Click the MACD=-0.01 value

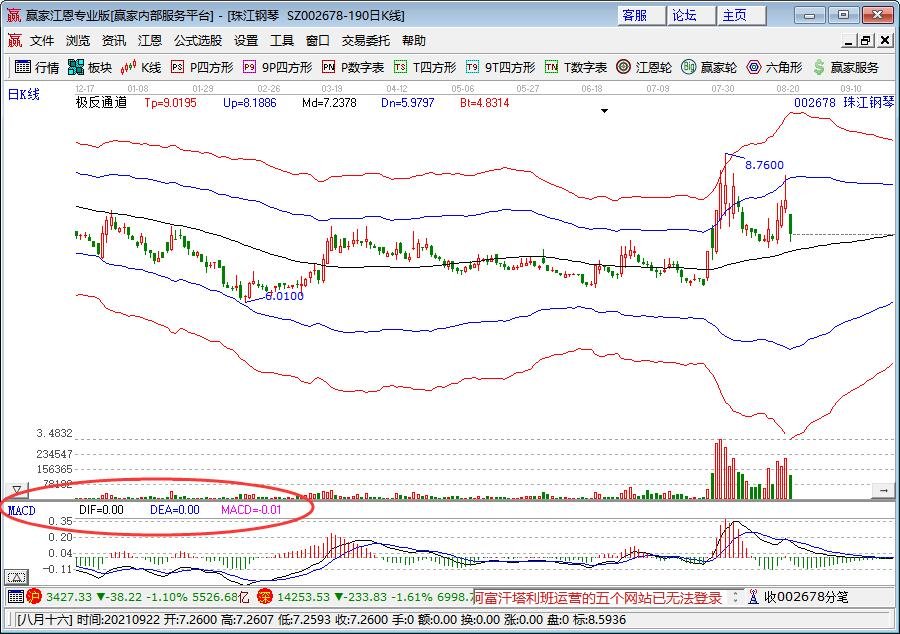(x=251, y=509)
